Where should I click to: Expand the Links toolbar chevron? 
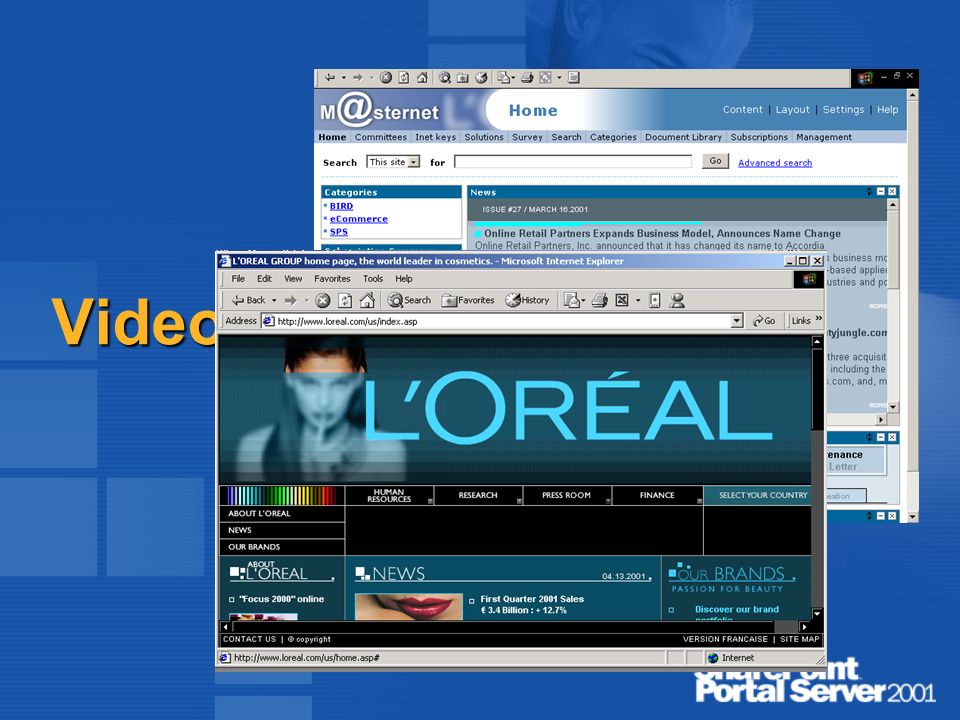click(x=819, y=318)
